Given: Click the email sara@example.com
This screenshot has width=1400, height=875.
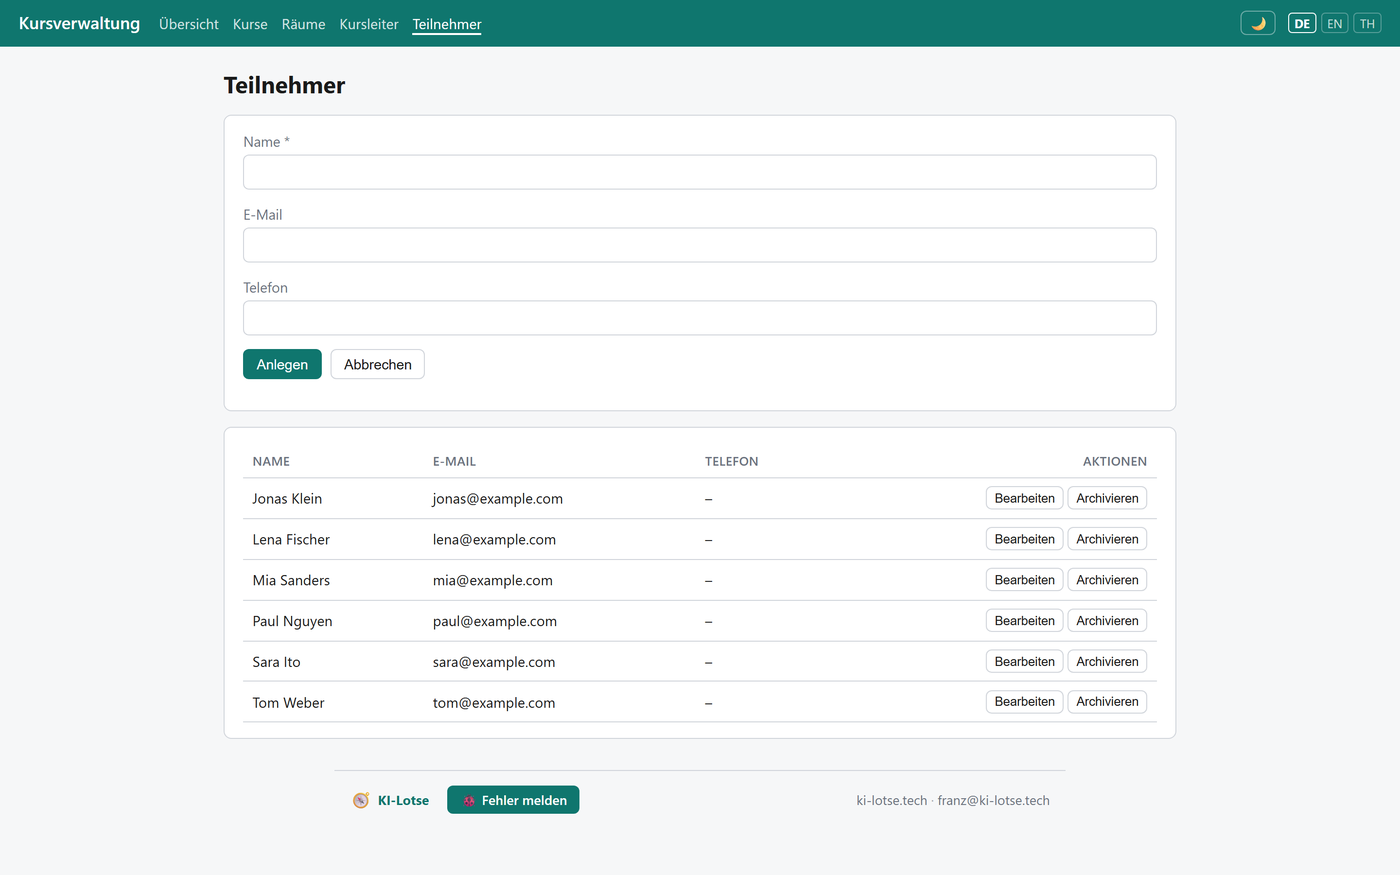Looking at the screenshot, I should point(494,663).
